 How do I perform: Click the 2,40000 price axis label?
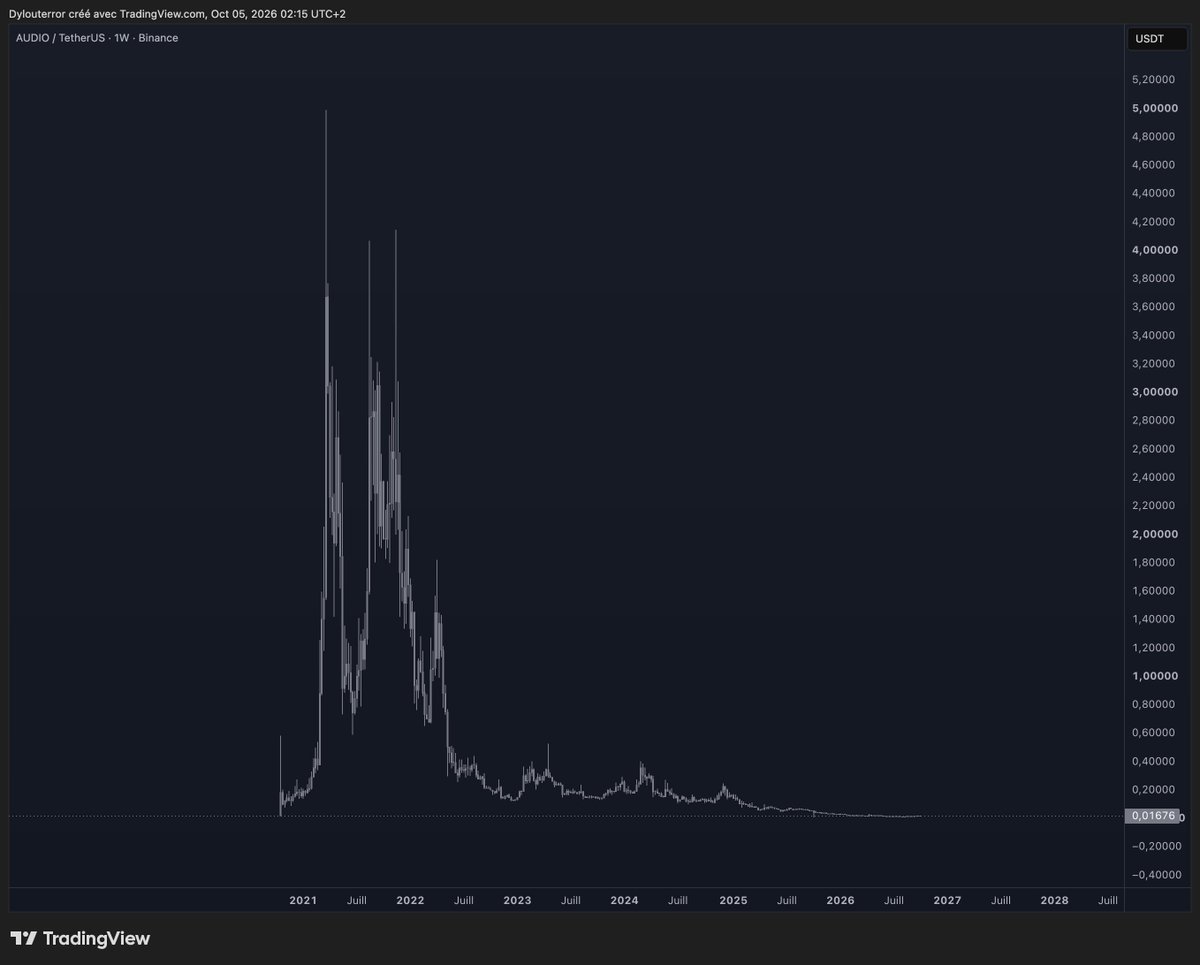coord(1155,477)
